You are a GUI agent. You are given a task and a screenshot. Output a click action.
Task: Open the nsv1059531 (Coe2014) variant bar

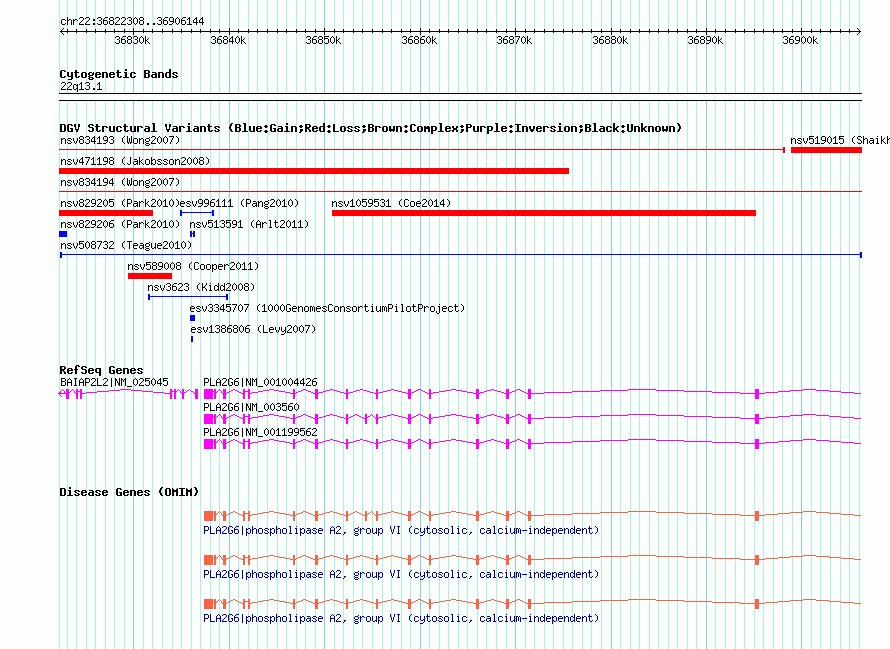tap(544, 213)
